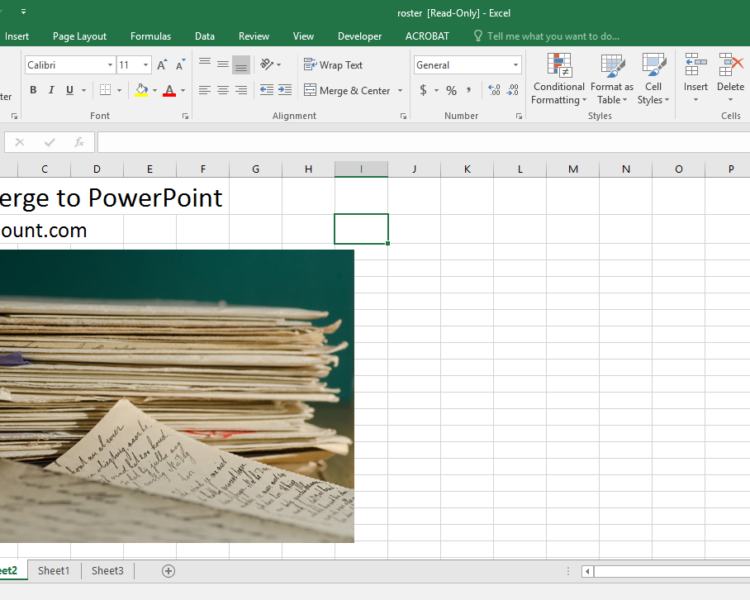Add a new sheet with plus icon
The image size is (750, 600).
click(x=168, y=571)
